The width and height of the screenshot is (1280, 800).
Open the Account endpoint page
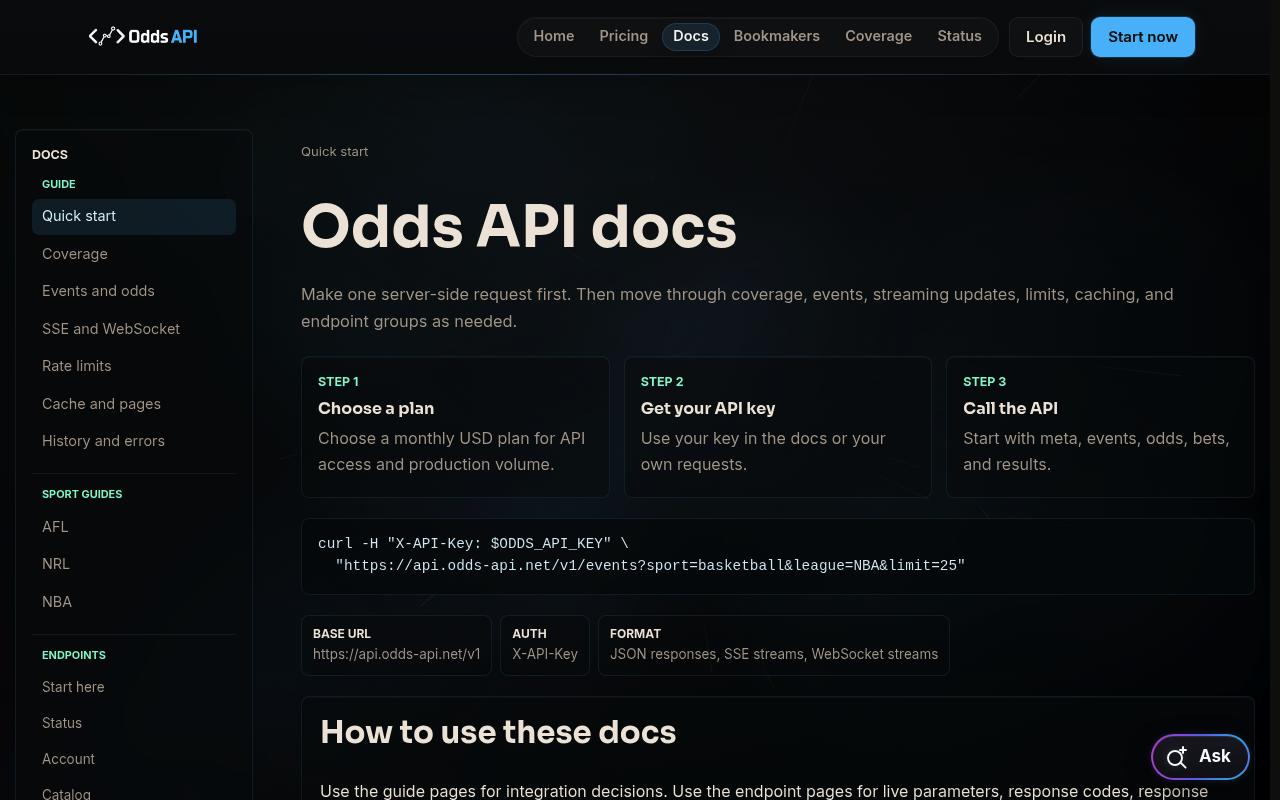click(x=134, y=759)
